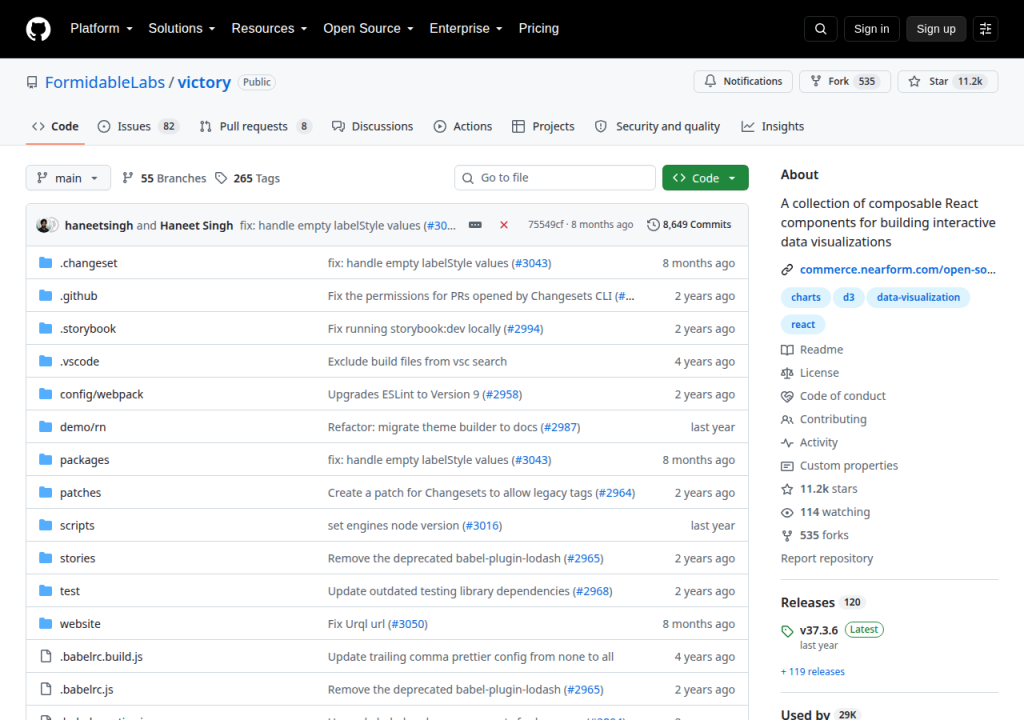Switch to the Issues tab
Screen dimensions: 1024x720
138,126
